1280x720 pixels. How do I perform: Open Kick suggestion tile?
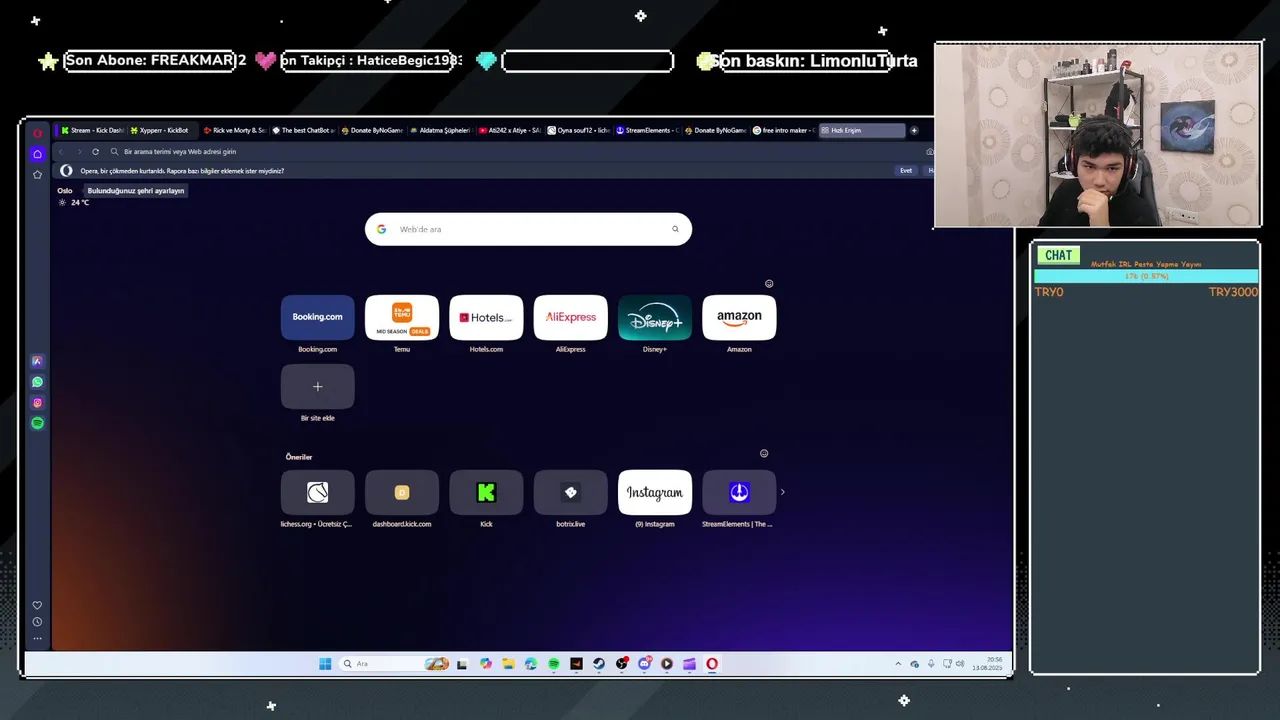coord(486,492)
